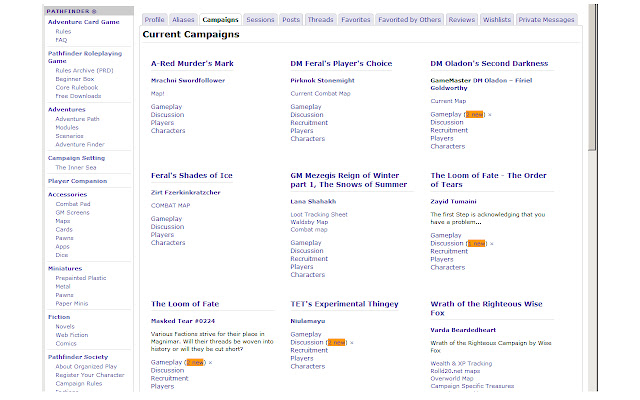The image size is (640, 400).
Task: Click the new badge beside Loom of Fate Gameplay
Action: pos(196,362)
